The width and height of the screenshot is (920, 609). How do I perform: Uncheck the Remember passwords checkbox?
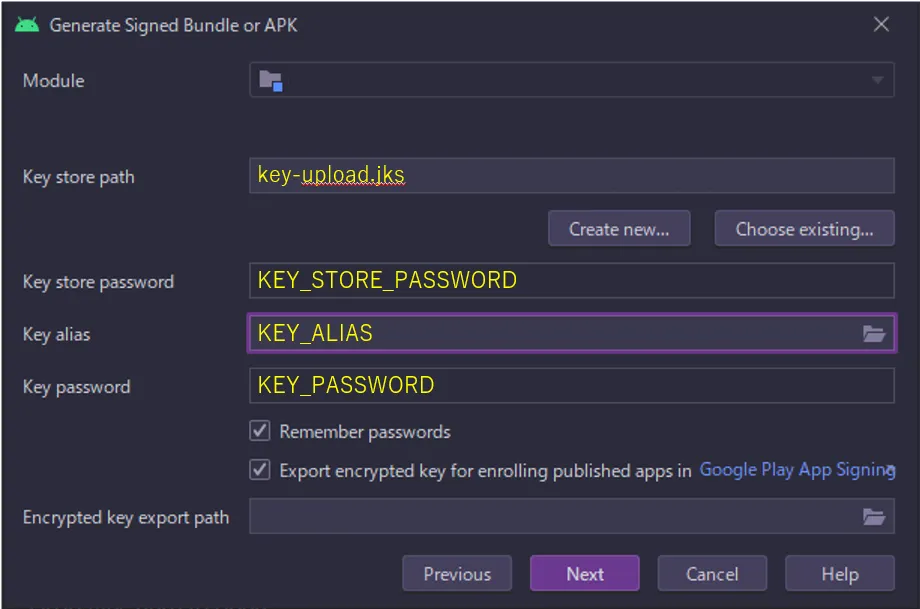[260, 431]
